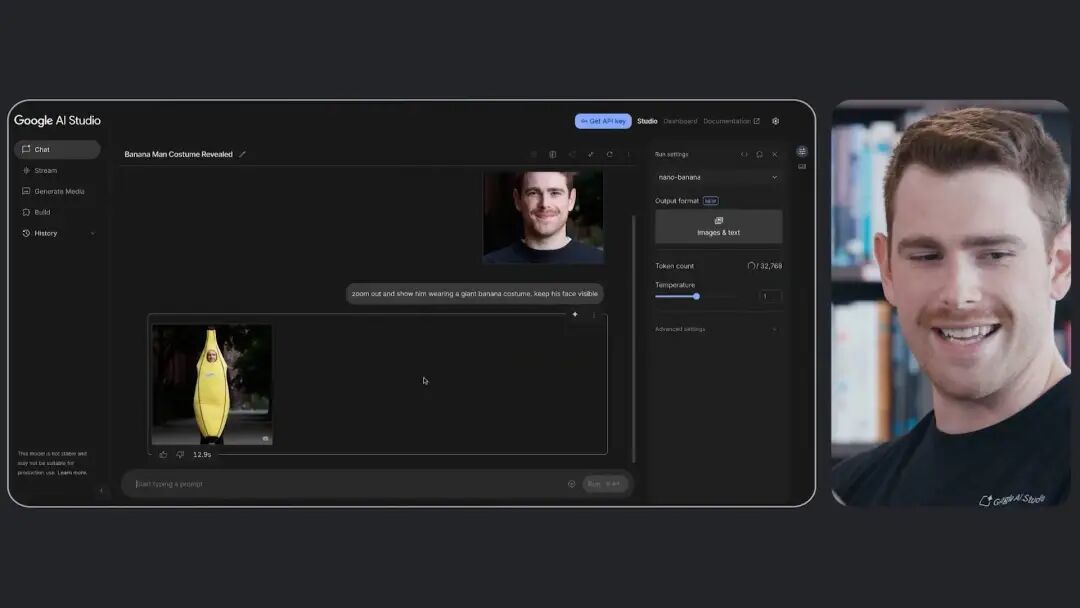Select the Images & text output format
This screenshot has width=1080, height=608.
(x=718, y=226)
